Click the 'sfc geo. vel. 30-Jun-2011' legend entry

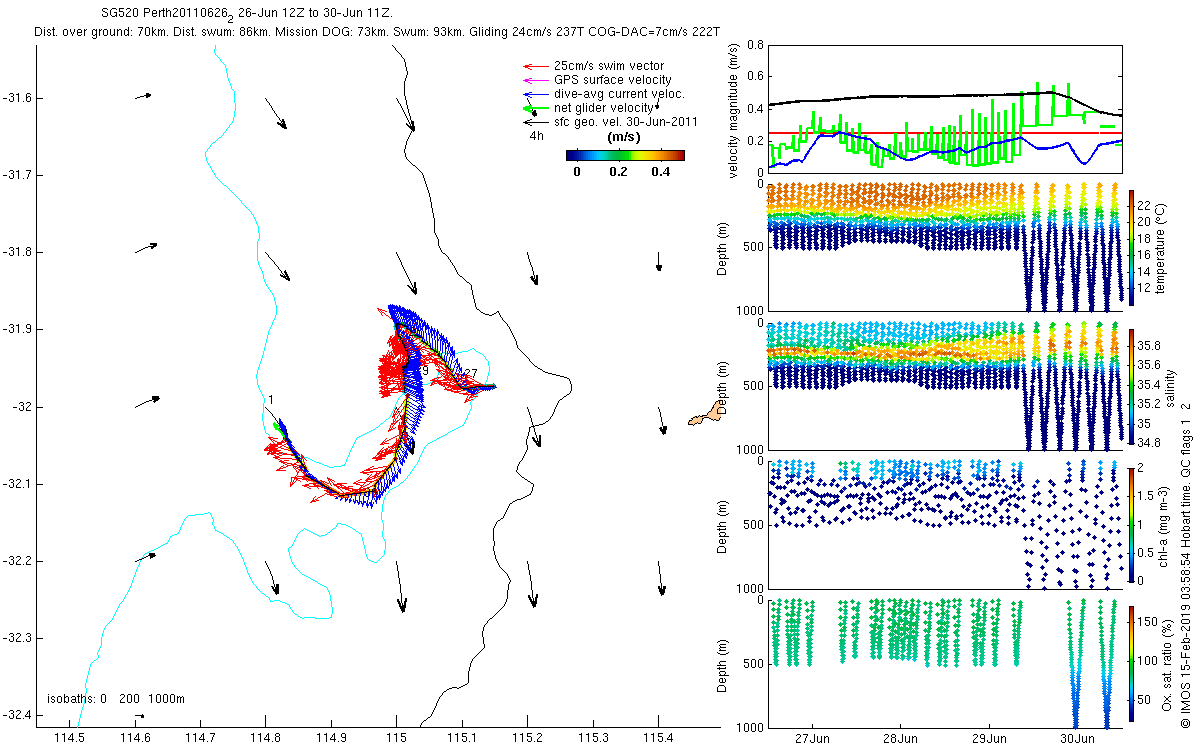(625, 122)
